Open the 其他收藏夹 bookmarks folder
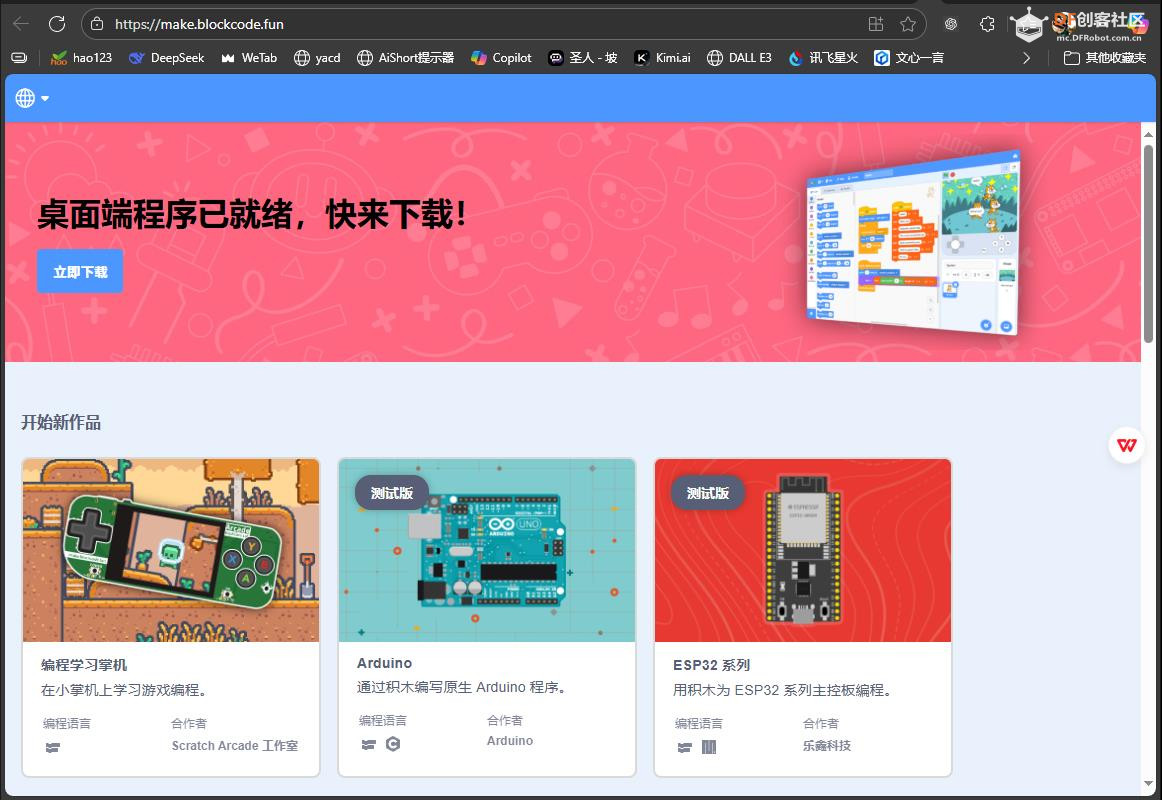This screenshot has height=800, width=1162. point(1105,58)
